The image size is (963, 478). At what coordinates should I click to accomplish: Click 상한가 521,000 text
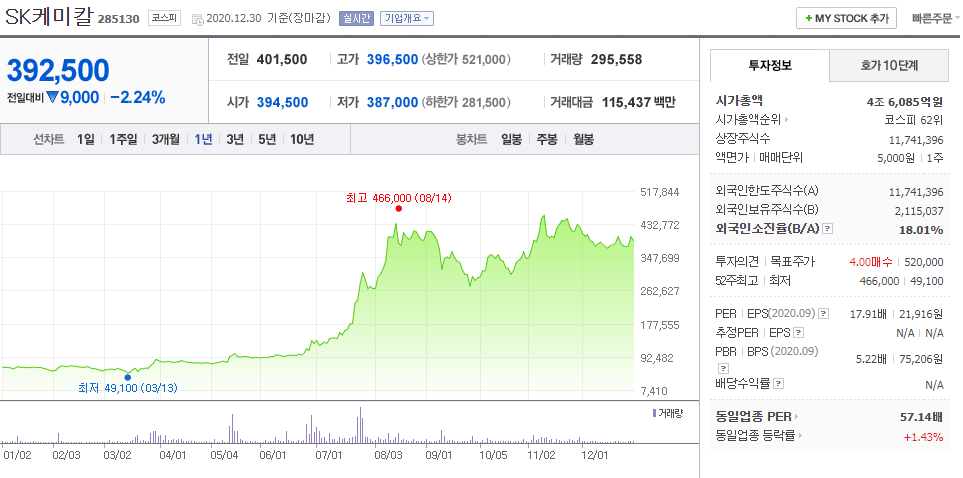467,60
